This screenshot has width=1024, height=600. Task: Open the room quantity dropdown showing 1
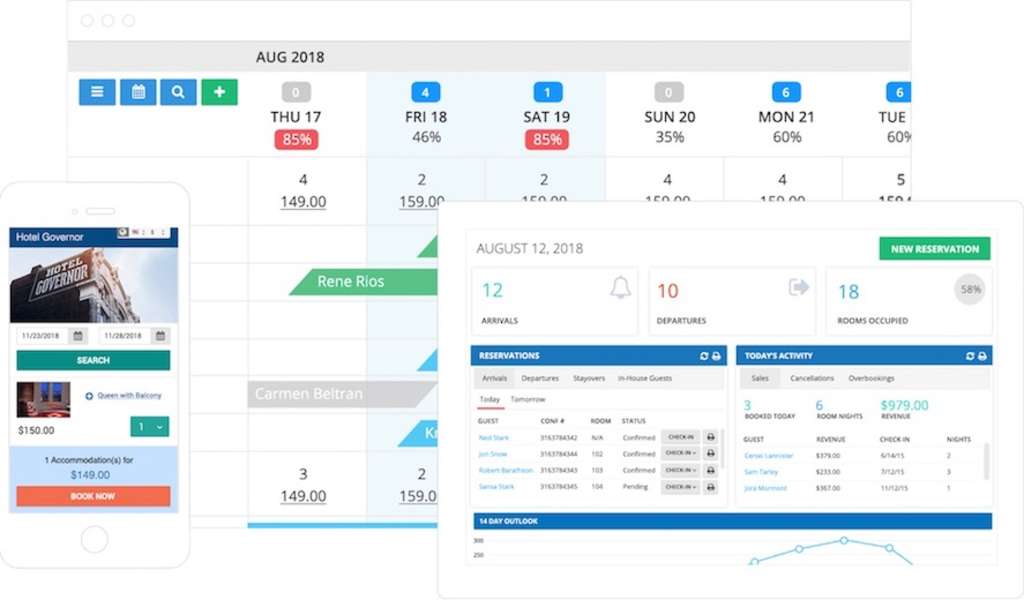coord(150,426)
